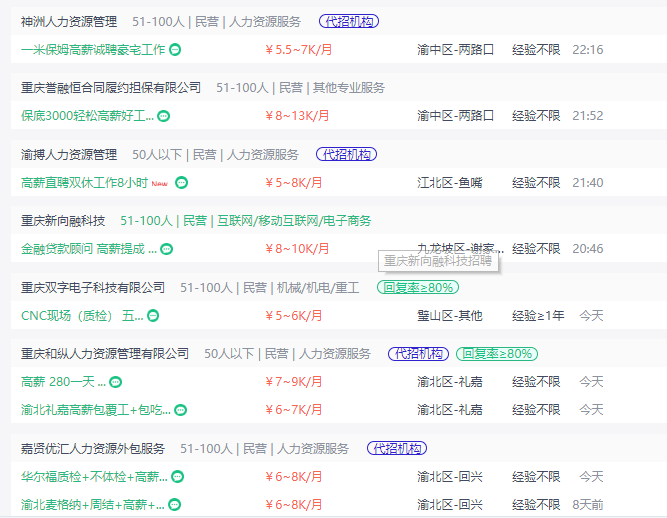Click location 璧山区-其他
This screenshot has height=518, width=667.
click(x=450, y=316)
